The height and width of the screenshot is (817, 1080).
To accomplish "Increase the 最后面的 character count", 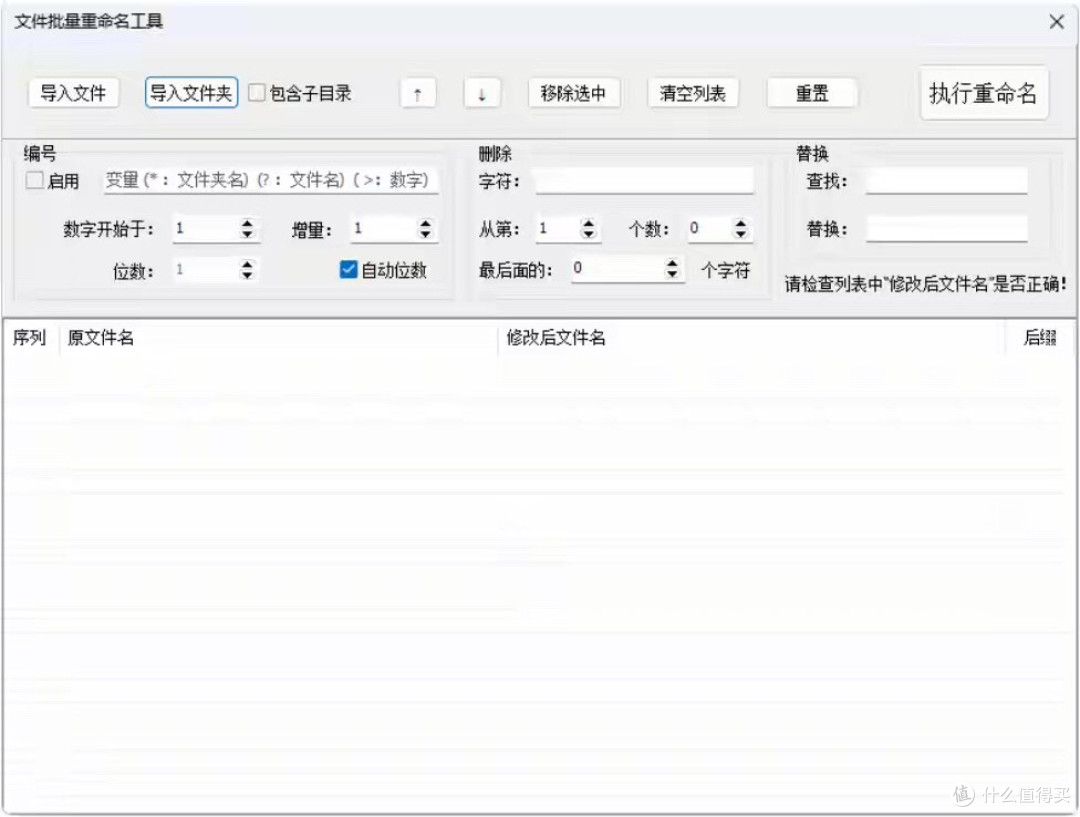I will tap(672, 263).
